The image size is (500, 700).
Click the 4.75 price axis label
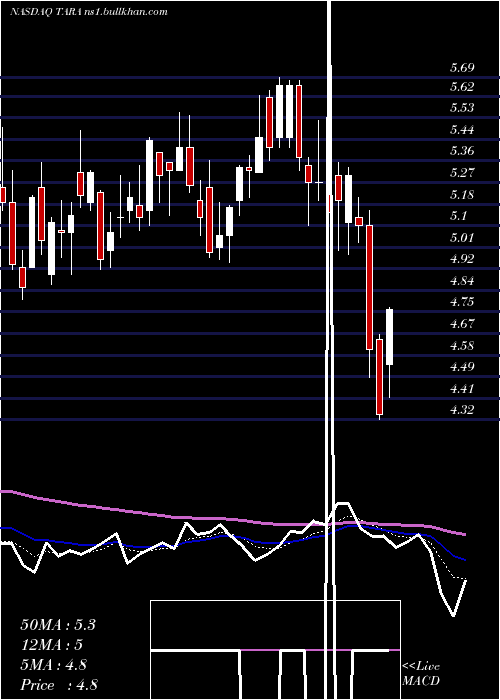(462, 302)
